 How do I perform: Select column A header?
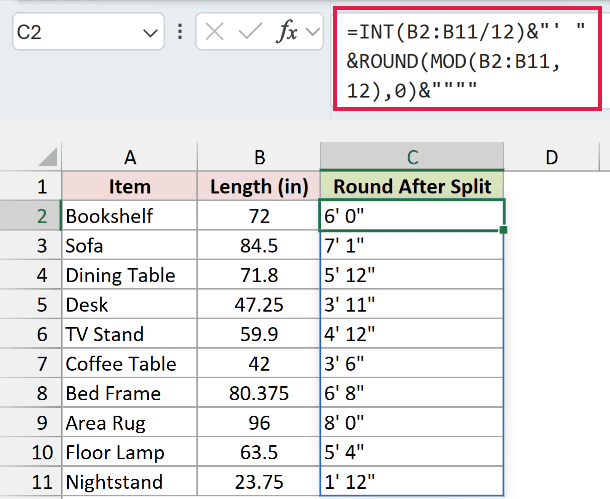point(130,157)
